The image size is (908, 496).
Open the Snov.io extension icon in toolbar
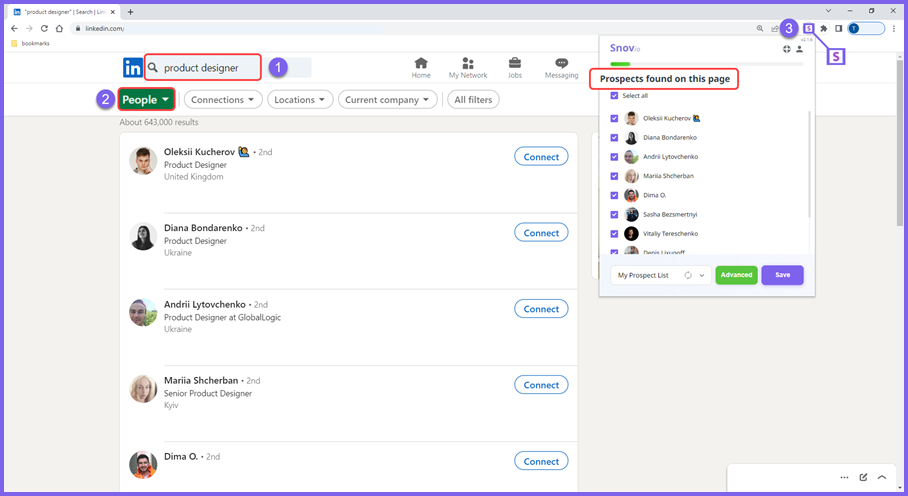coord(808,28)
